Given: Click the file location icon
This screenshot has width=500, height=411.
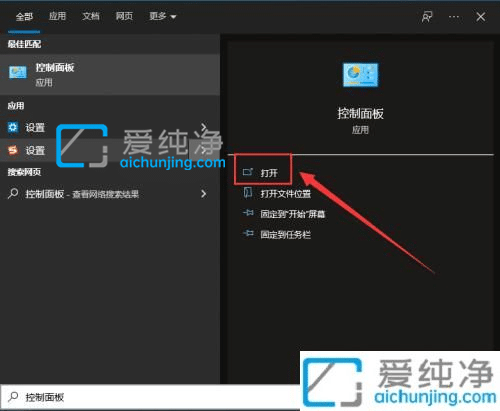Looking at the screenshot, I should (248, 193).
